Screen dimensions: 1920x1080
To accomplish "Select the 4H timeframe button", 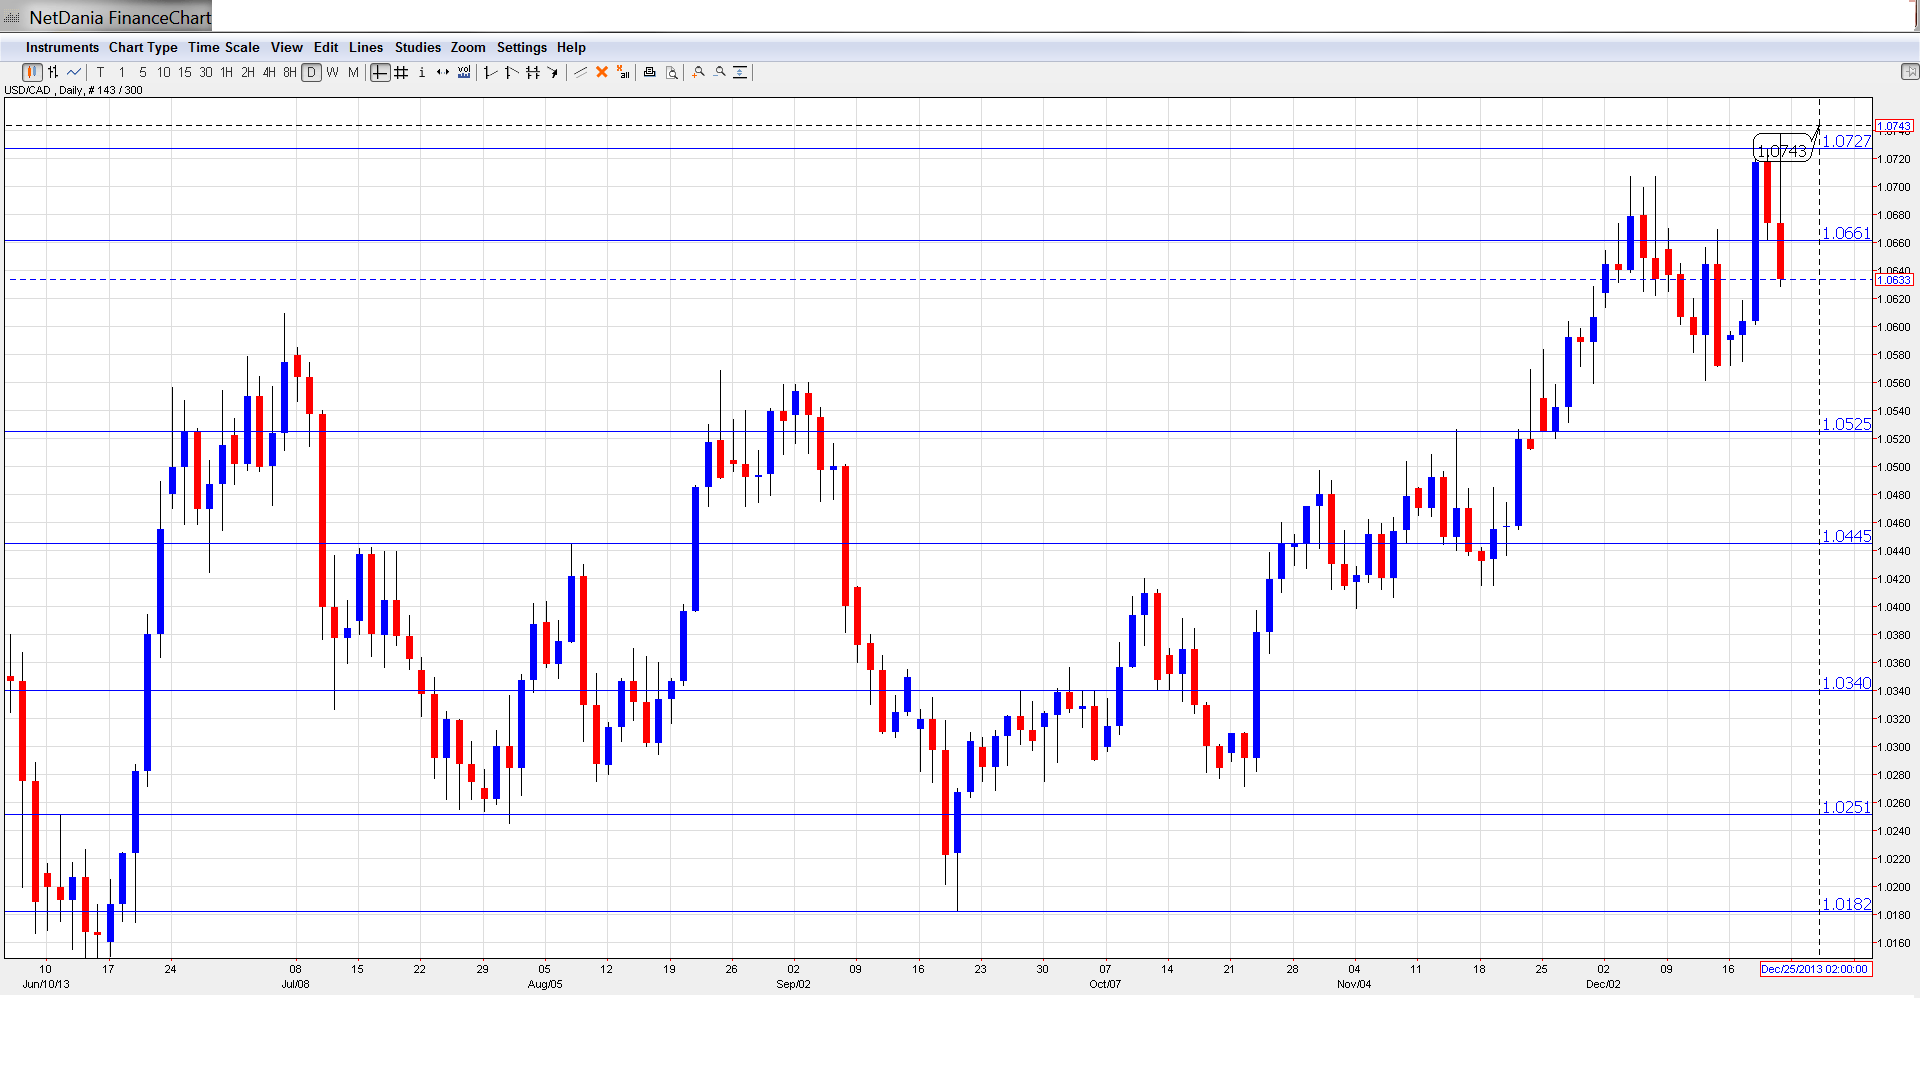I will click(269, 72).
